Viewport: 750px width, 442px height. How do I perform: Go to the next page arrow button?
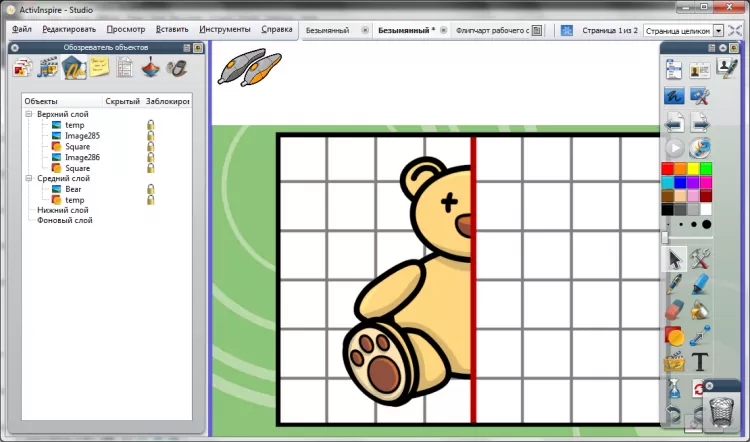click(700, 123)
